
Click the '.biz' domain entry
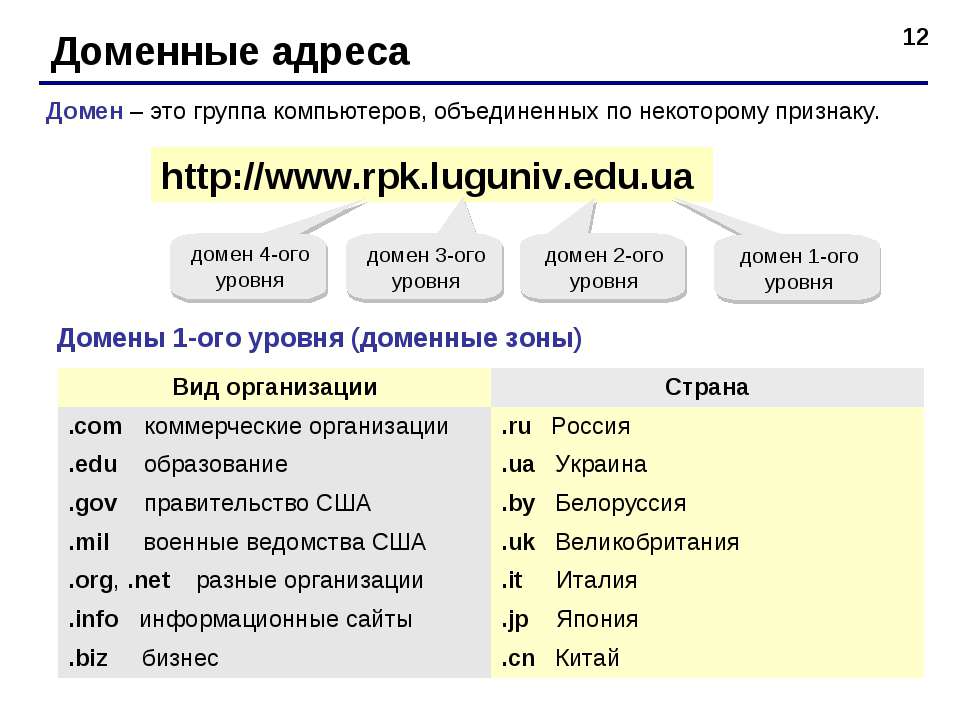pyautogui.click(x=88, y=658)
